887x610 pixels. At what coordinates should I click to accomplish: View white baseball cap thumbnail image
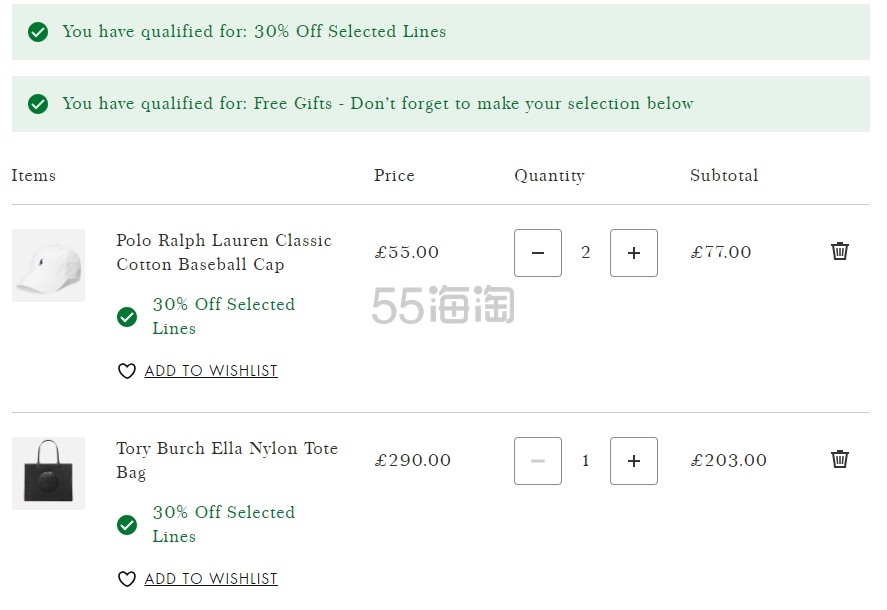49,265
